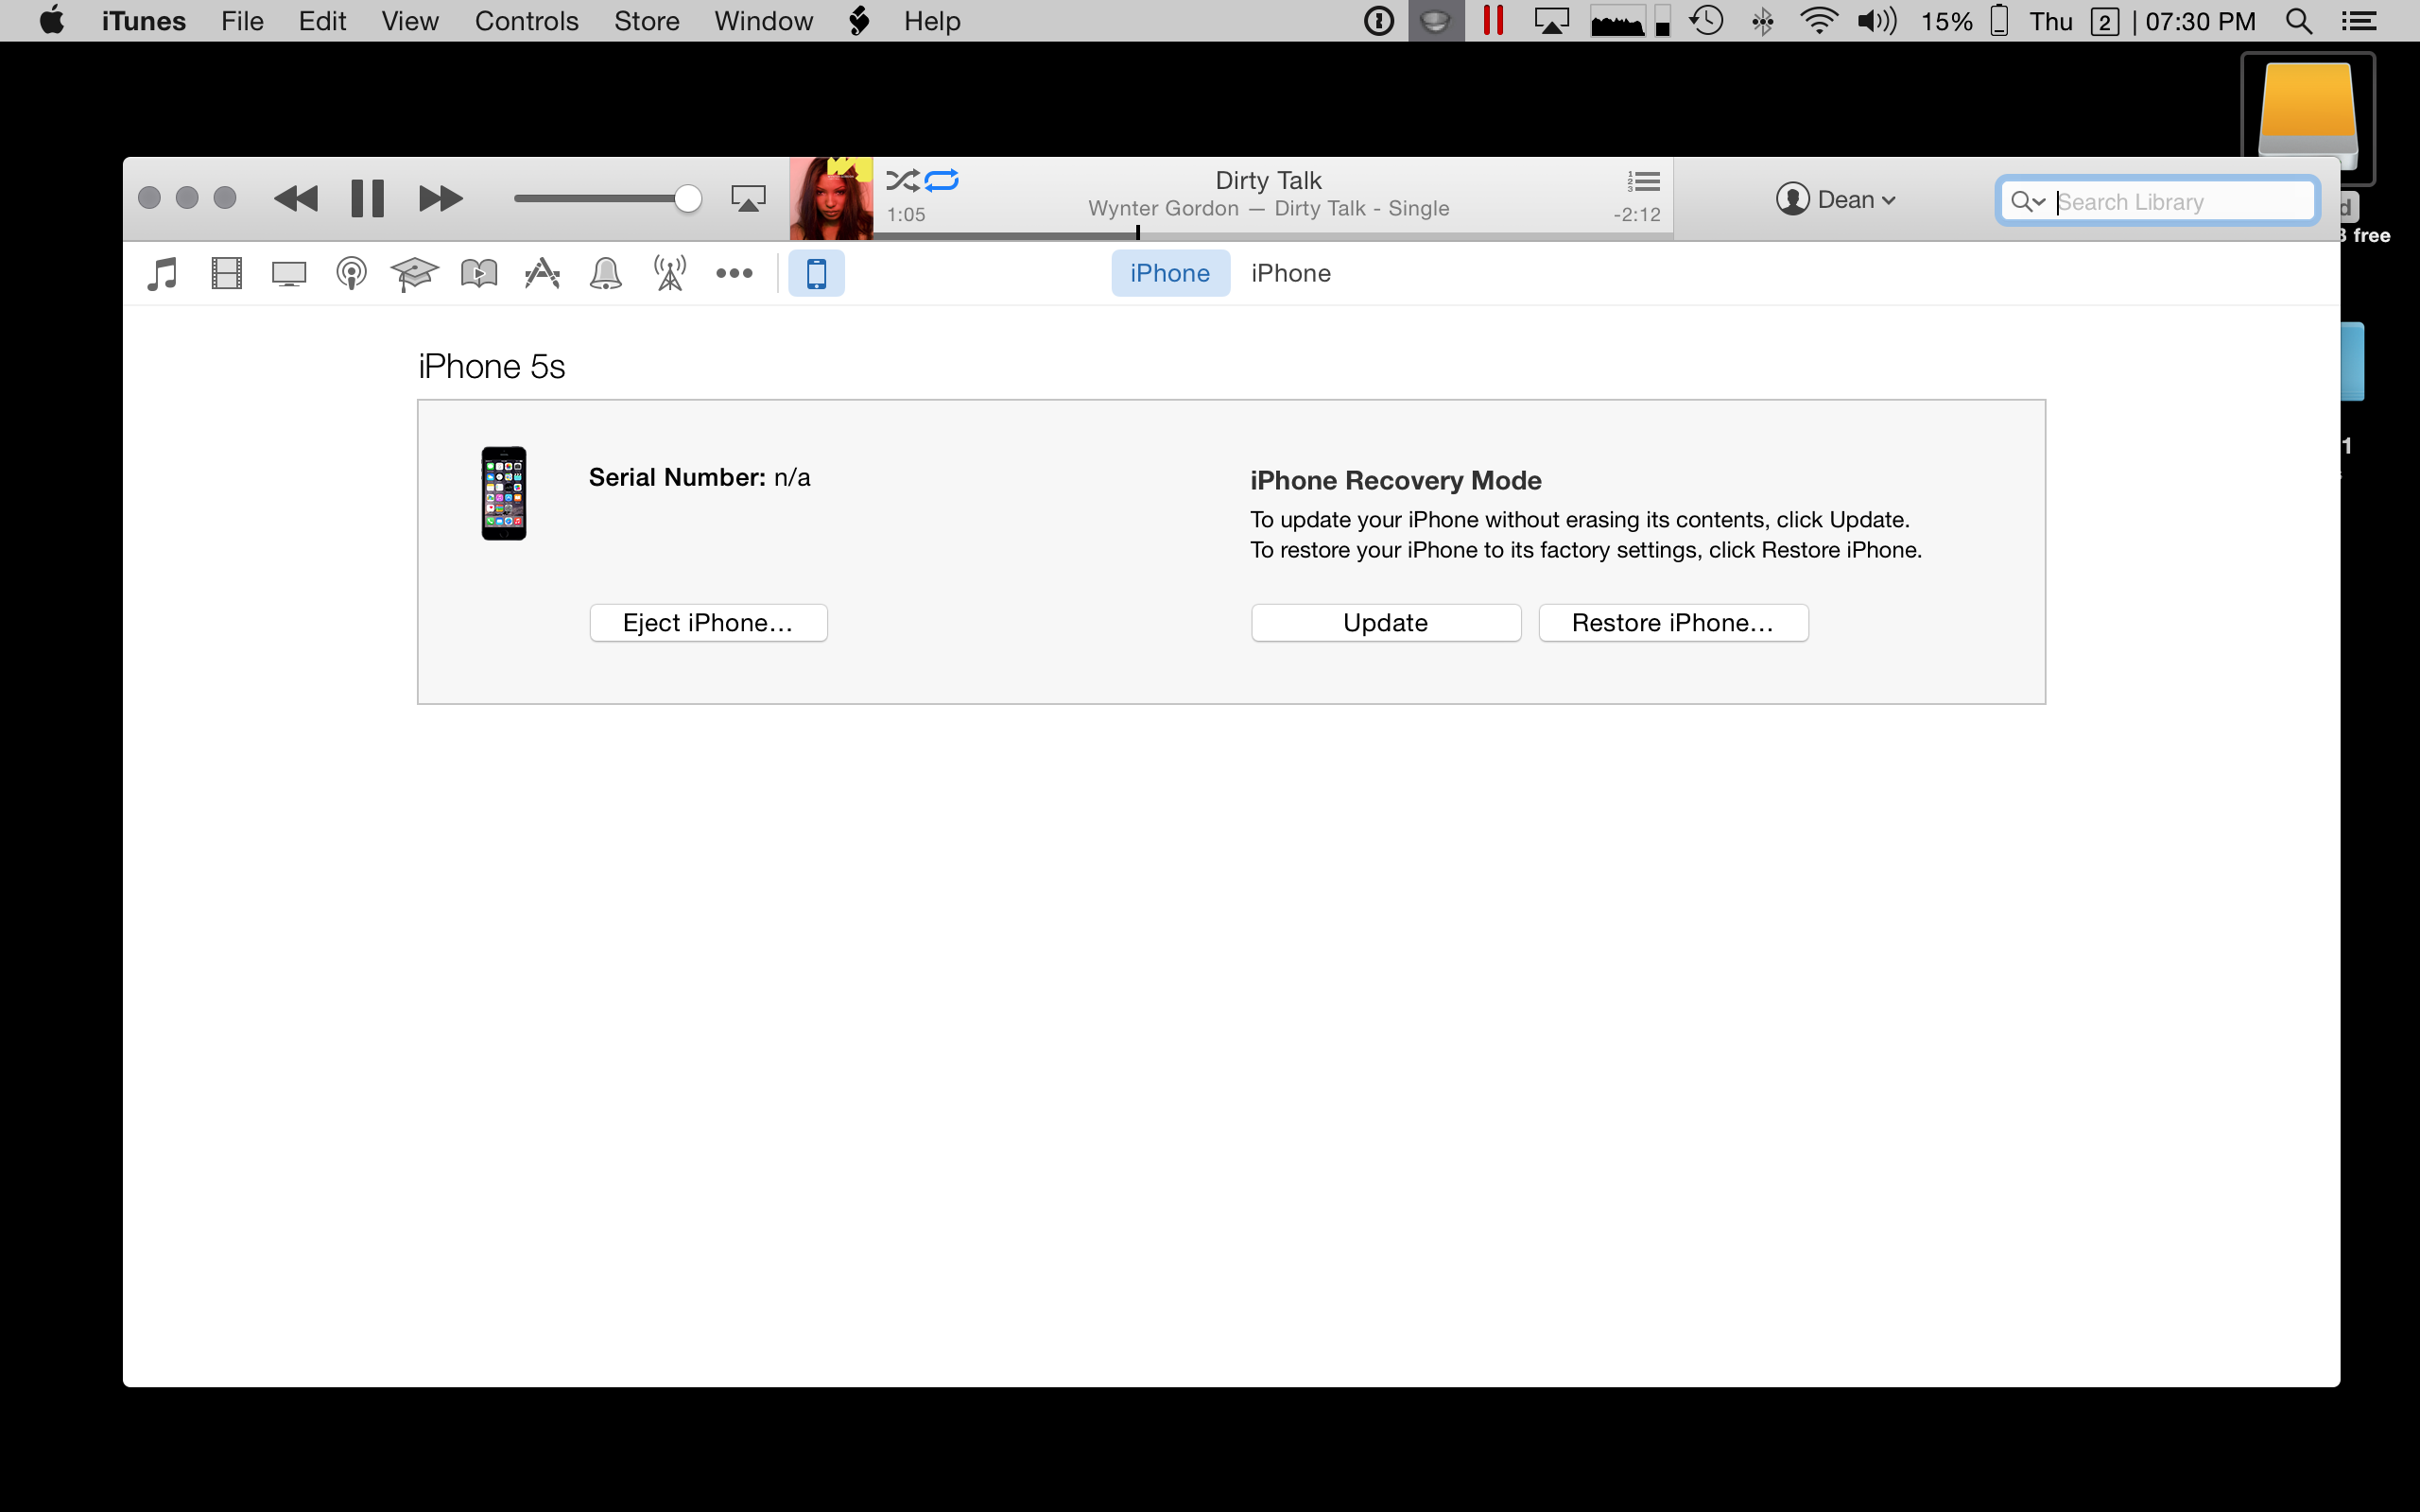Open the search options magnifier dropdown
Screen dimensions: 2420x1512
2027,202
